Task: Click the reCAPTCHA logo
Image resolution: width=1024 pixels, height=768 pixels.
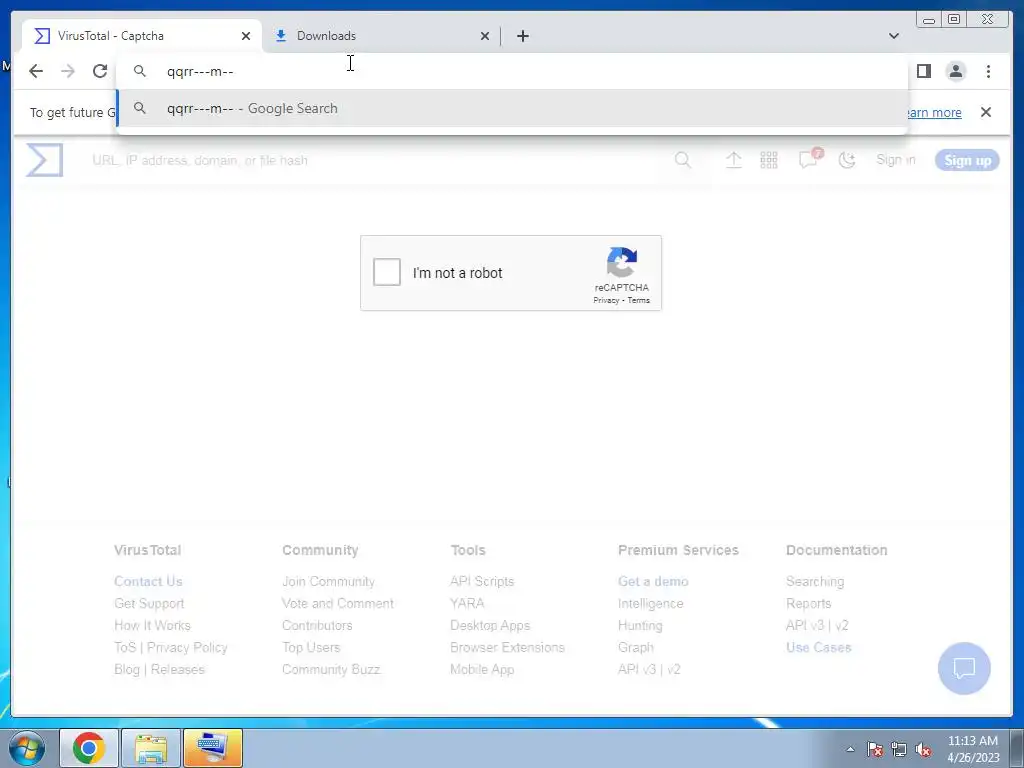Action: point(622,262)
